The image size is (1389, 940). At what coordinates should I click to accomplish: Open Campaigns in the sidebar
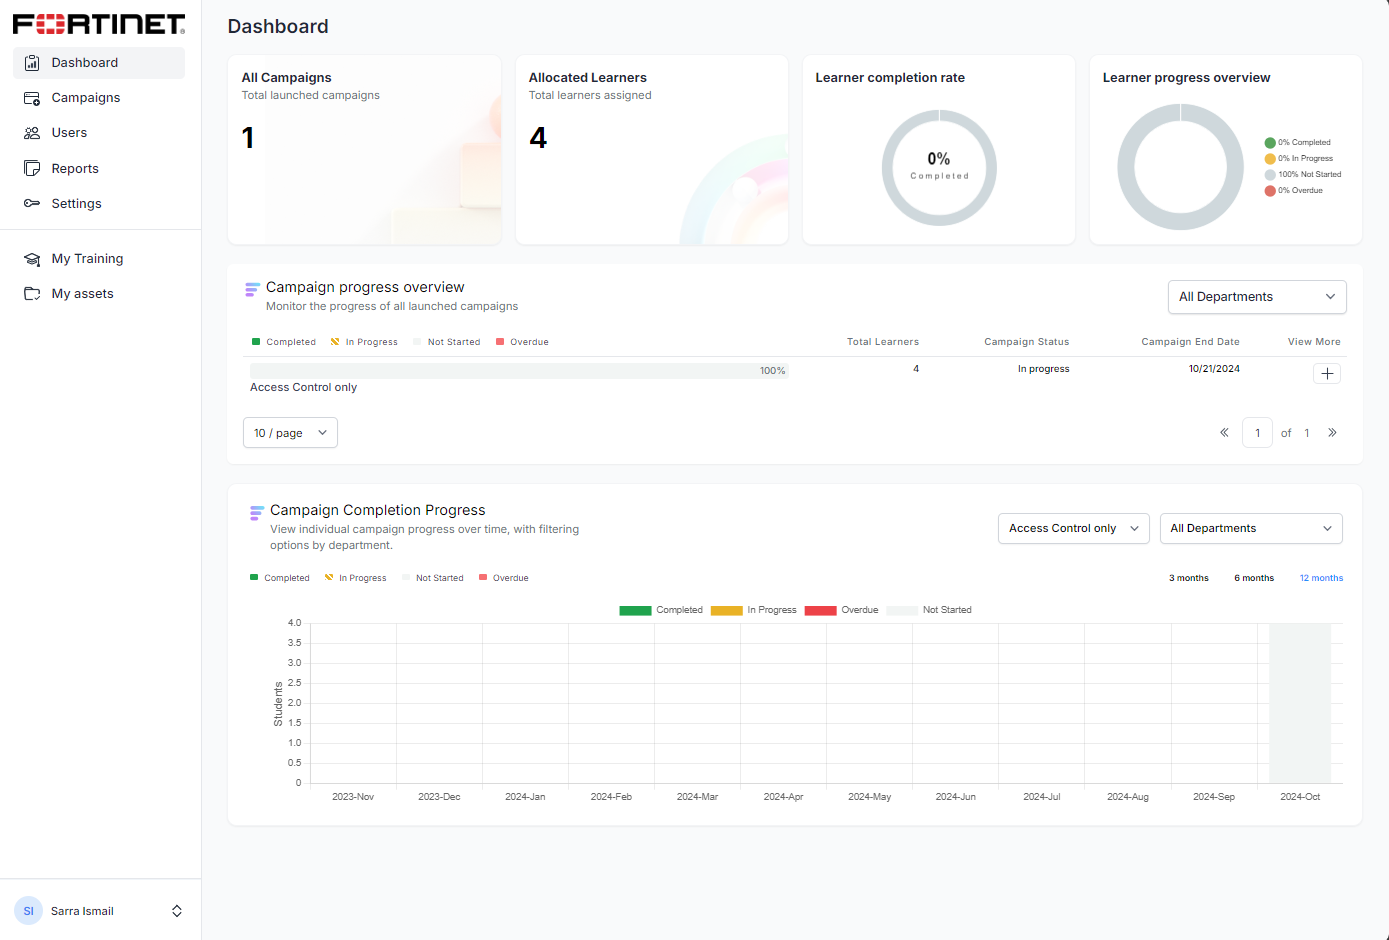pyautogui.click(x=99, y=97)
